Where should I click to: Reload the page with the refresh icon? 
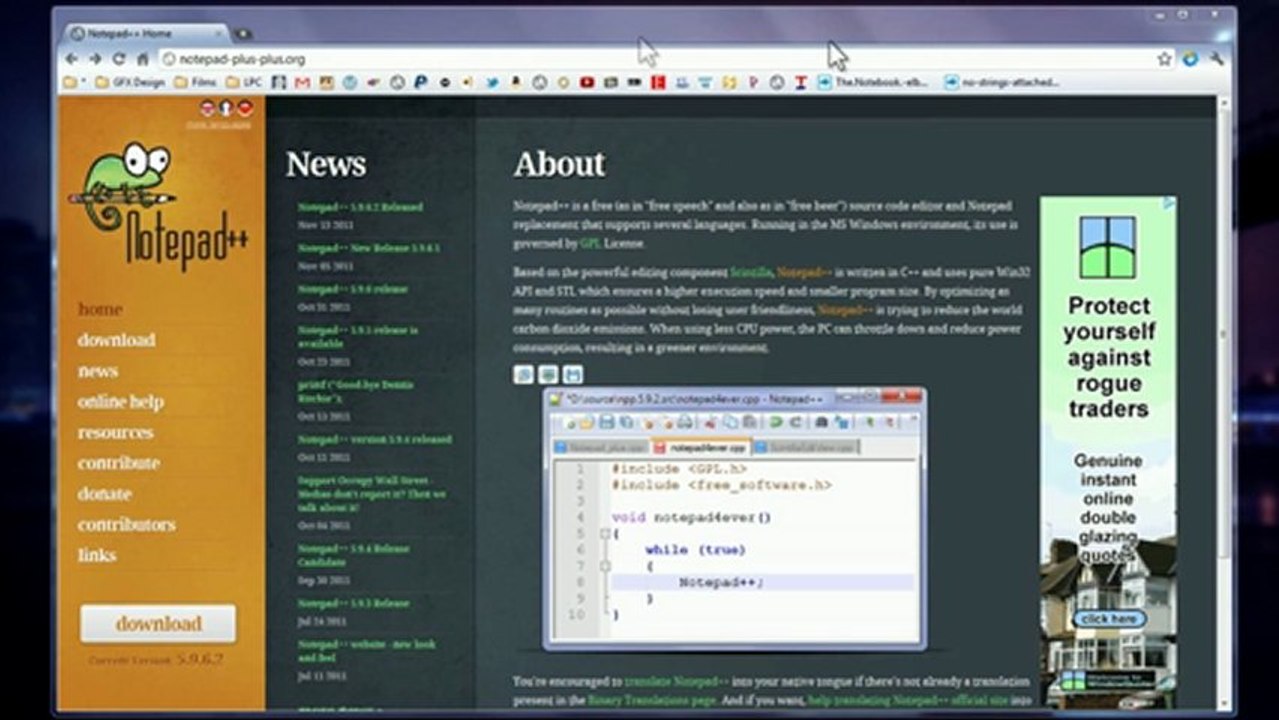click(119, 59)
